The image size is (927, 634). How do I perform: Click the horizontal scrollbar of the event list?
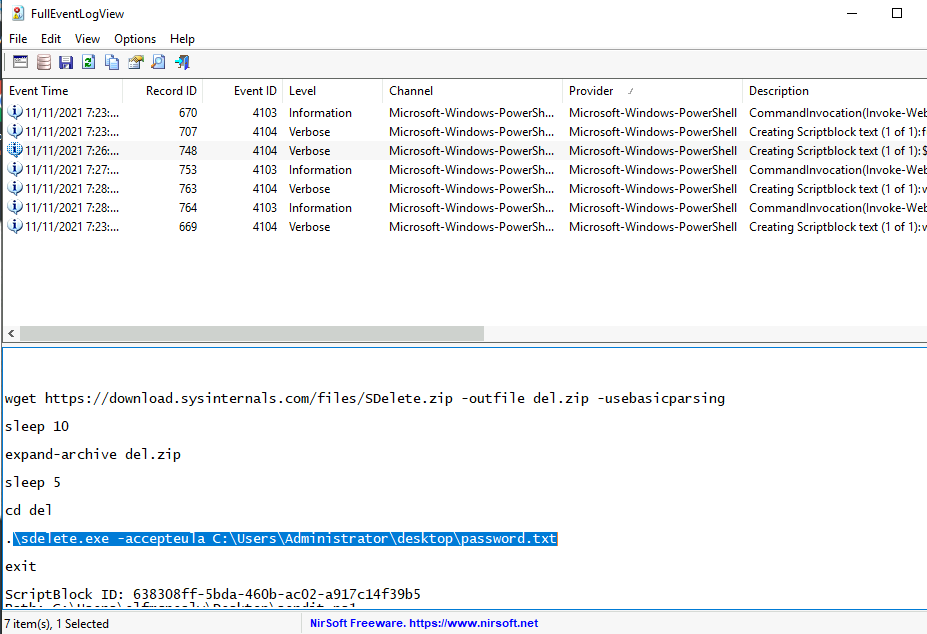tap(250, 333)
